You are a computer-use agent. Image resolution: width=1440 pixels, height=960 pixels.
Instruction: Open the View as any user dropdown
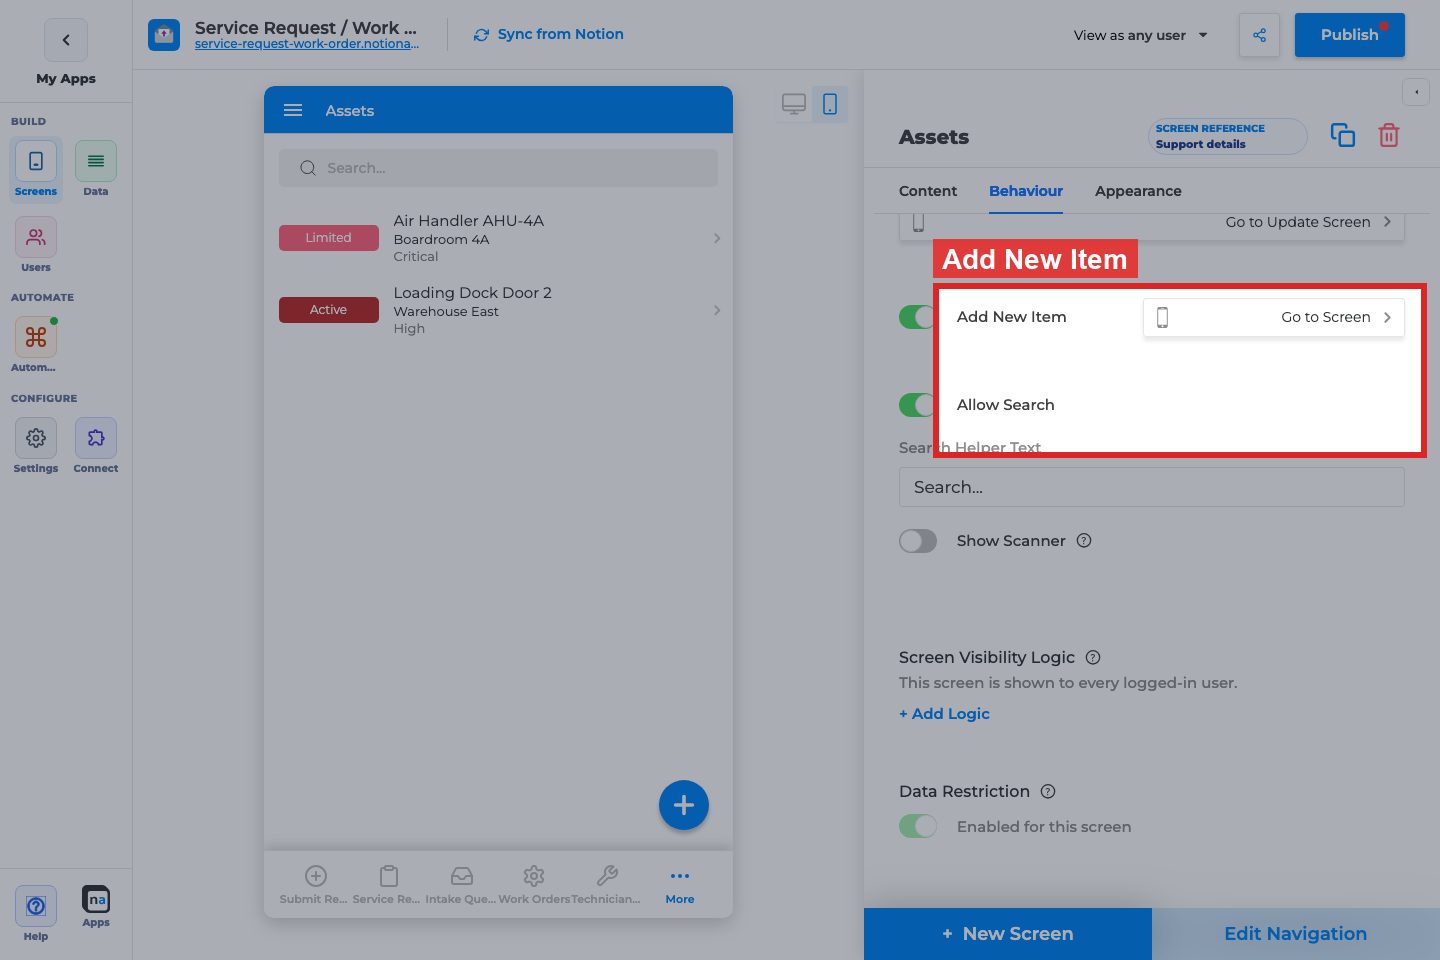pyautogui.click(x=1141, y=35)
